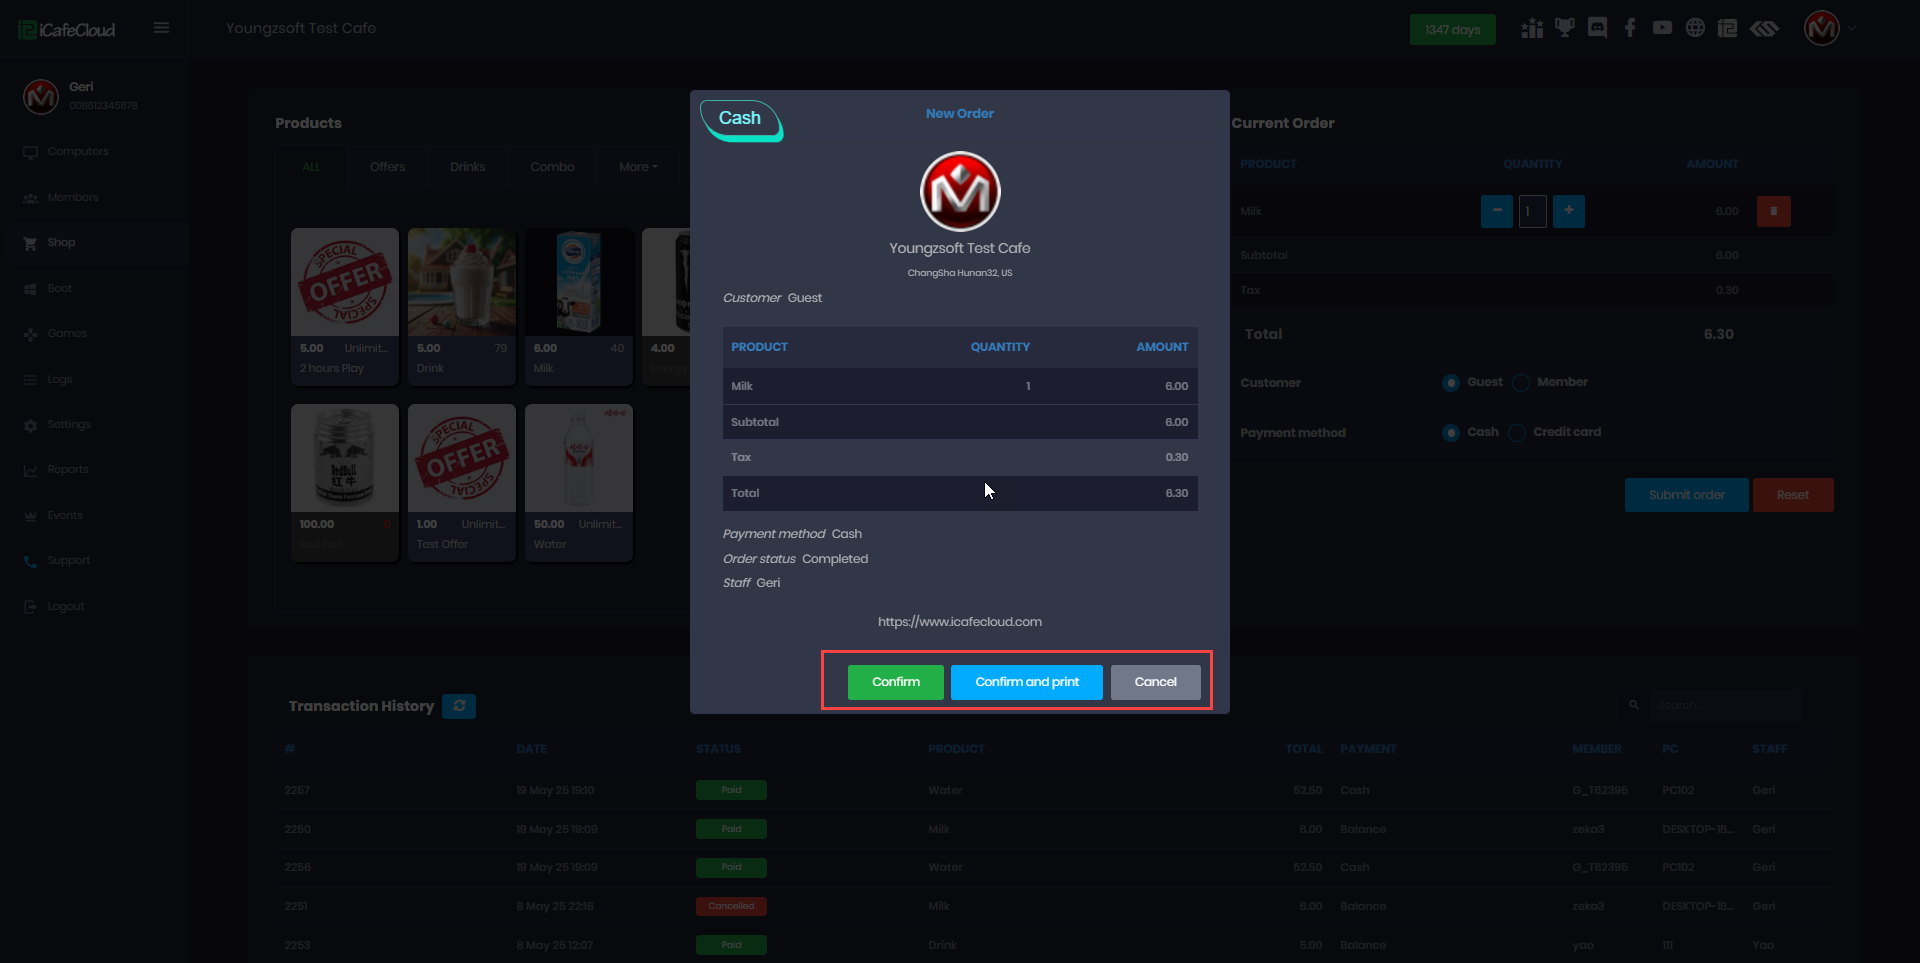Select the Water product card

click(579, 483)
